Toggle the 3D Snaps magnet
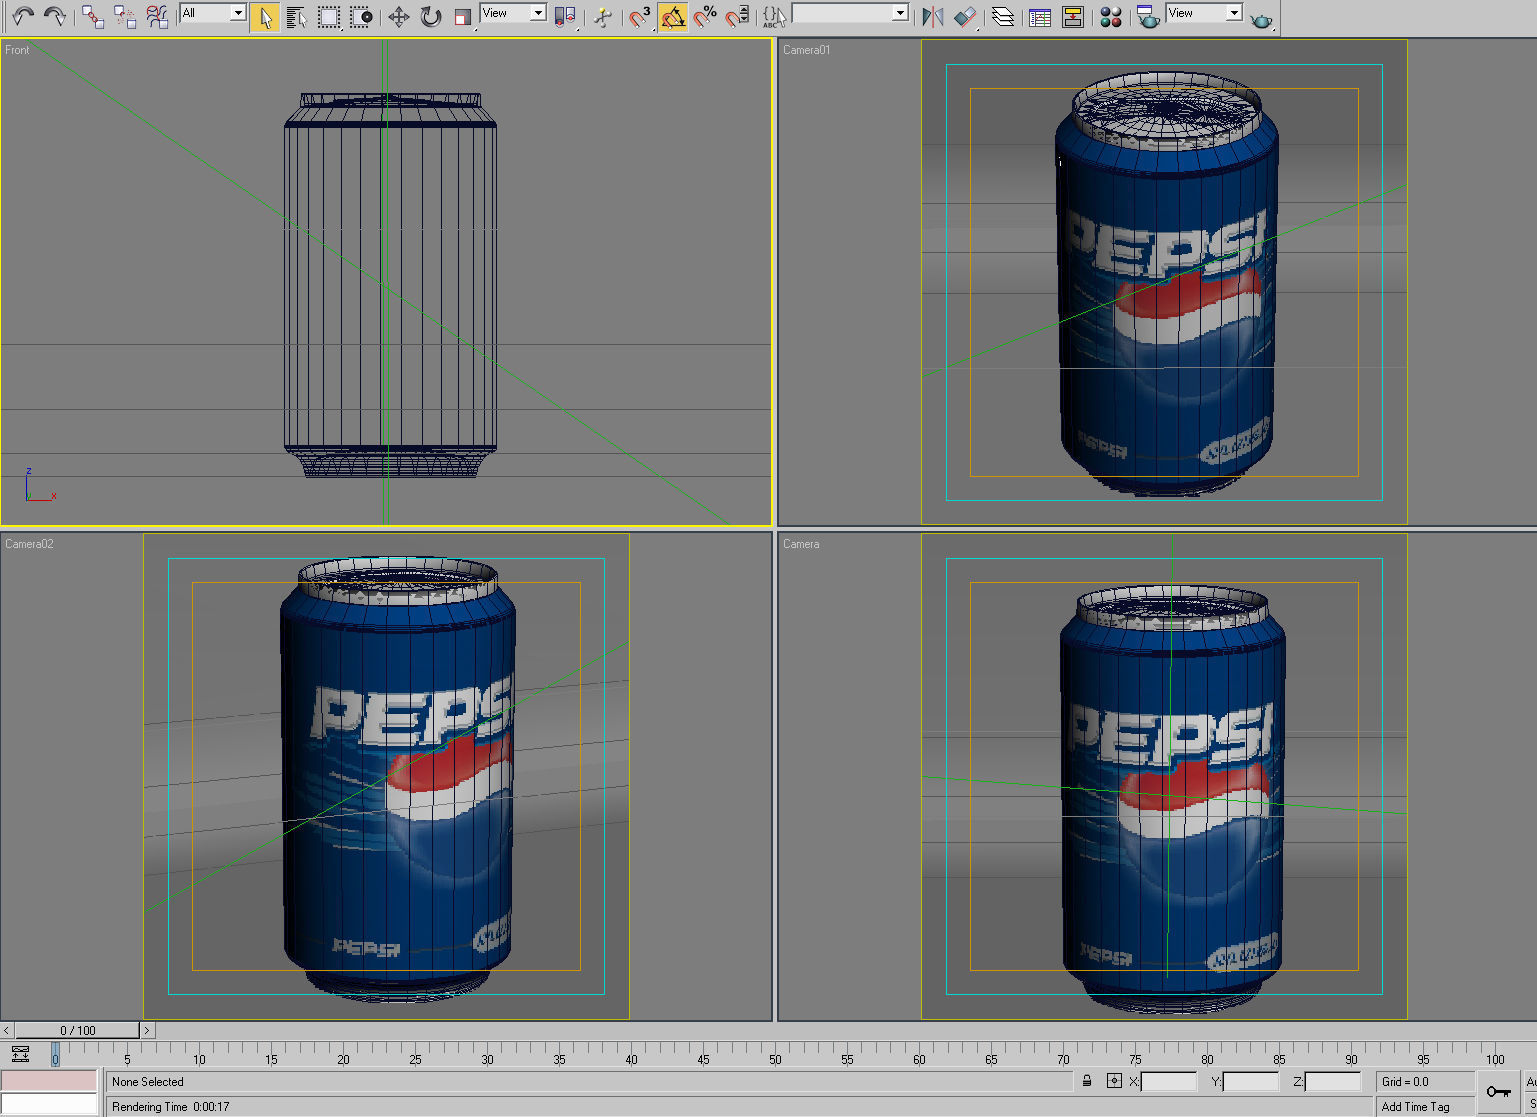1537x1117 pixels. coord(640,17)
